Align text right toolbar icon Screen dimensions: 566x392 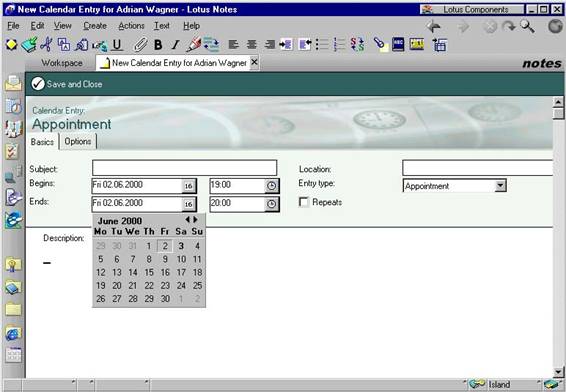coord(269,45)
